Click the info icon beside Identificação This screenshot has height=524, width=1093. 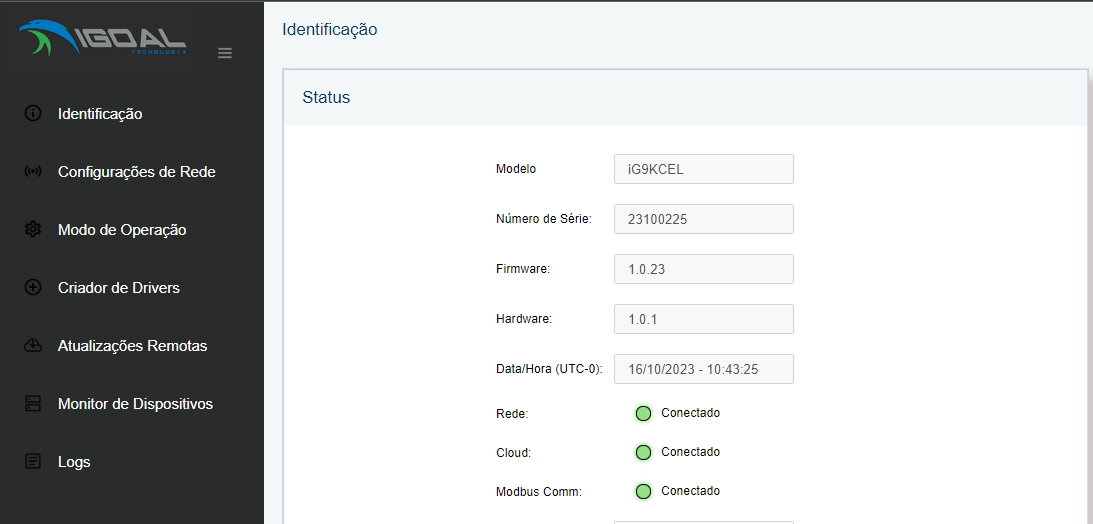(x=33, y=114)
